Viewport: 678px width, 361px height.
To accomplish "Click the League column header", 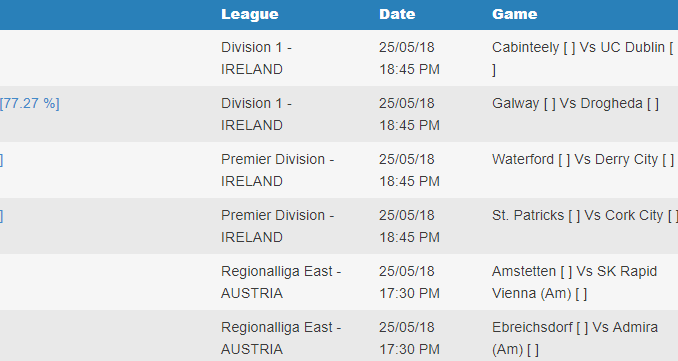I will coord(249,14).
